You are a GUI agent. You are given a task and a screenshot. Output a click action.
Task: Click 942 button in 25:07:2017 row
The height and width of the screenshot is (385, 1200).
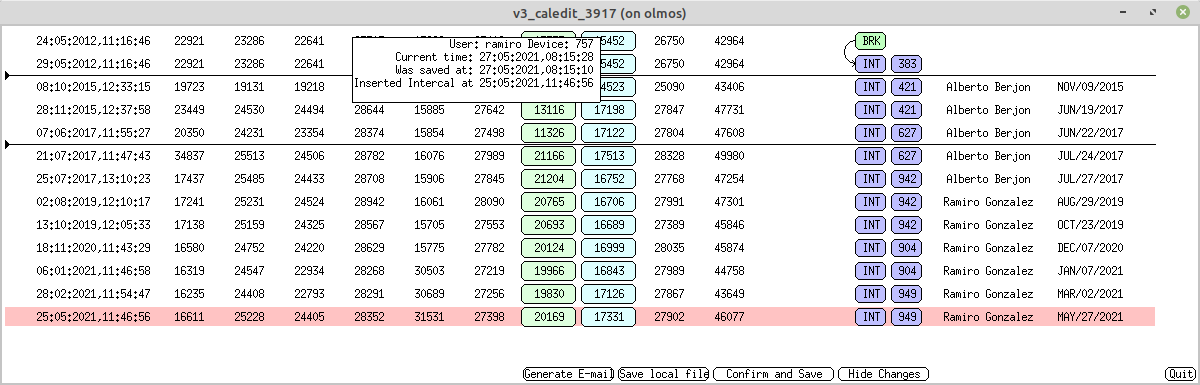(906, 178)
